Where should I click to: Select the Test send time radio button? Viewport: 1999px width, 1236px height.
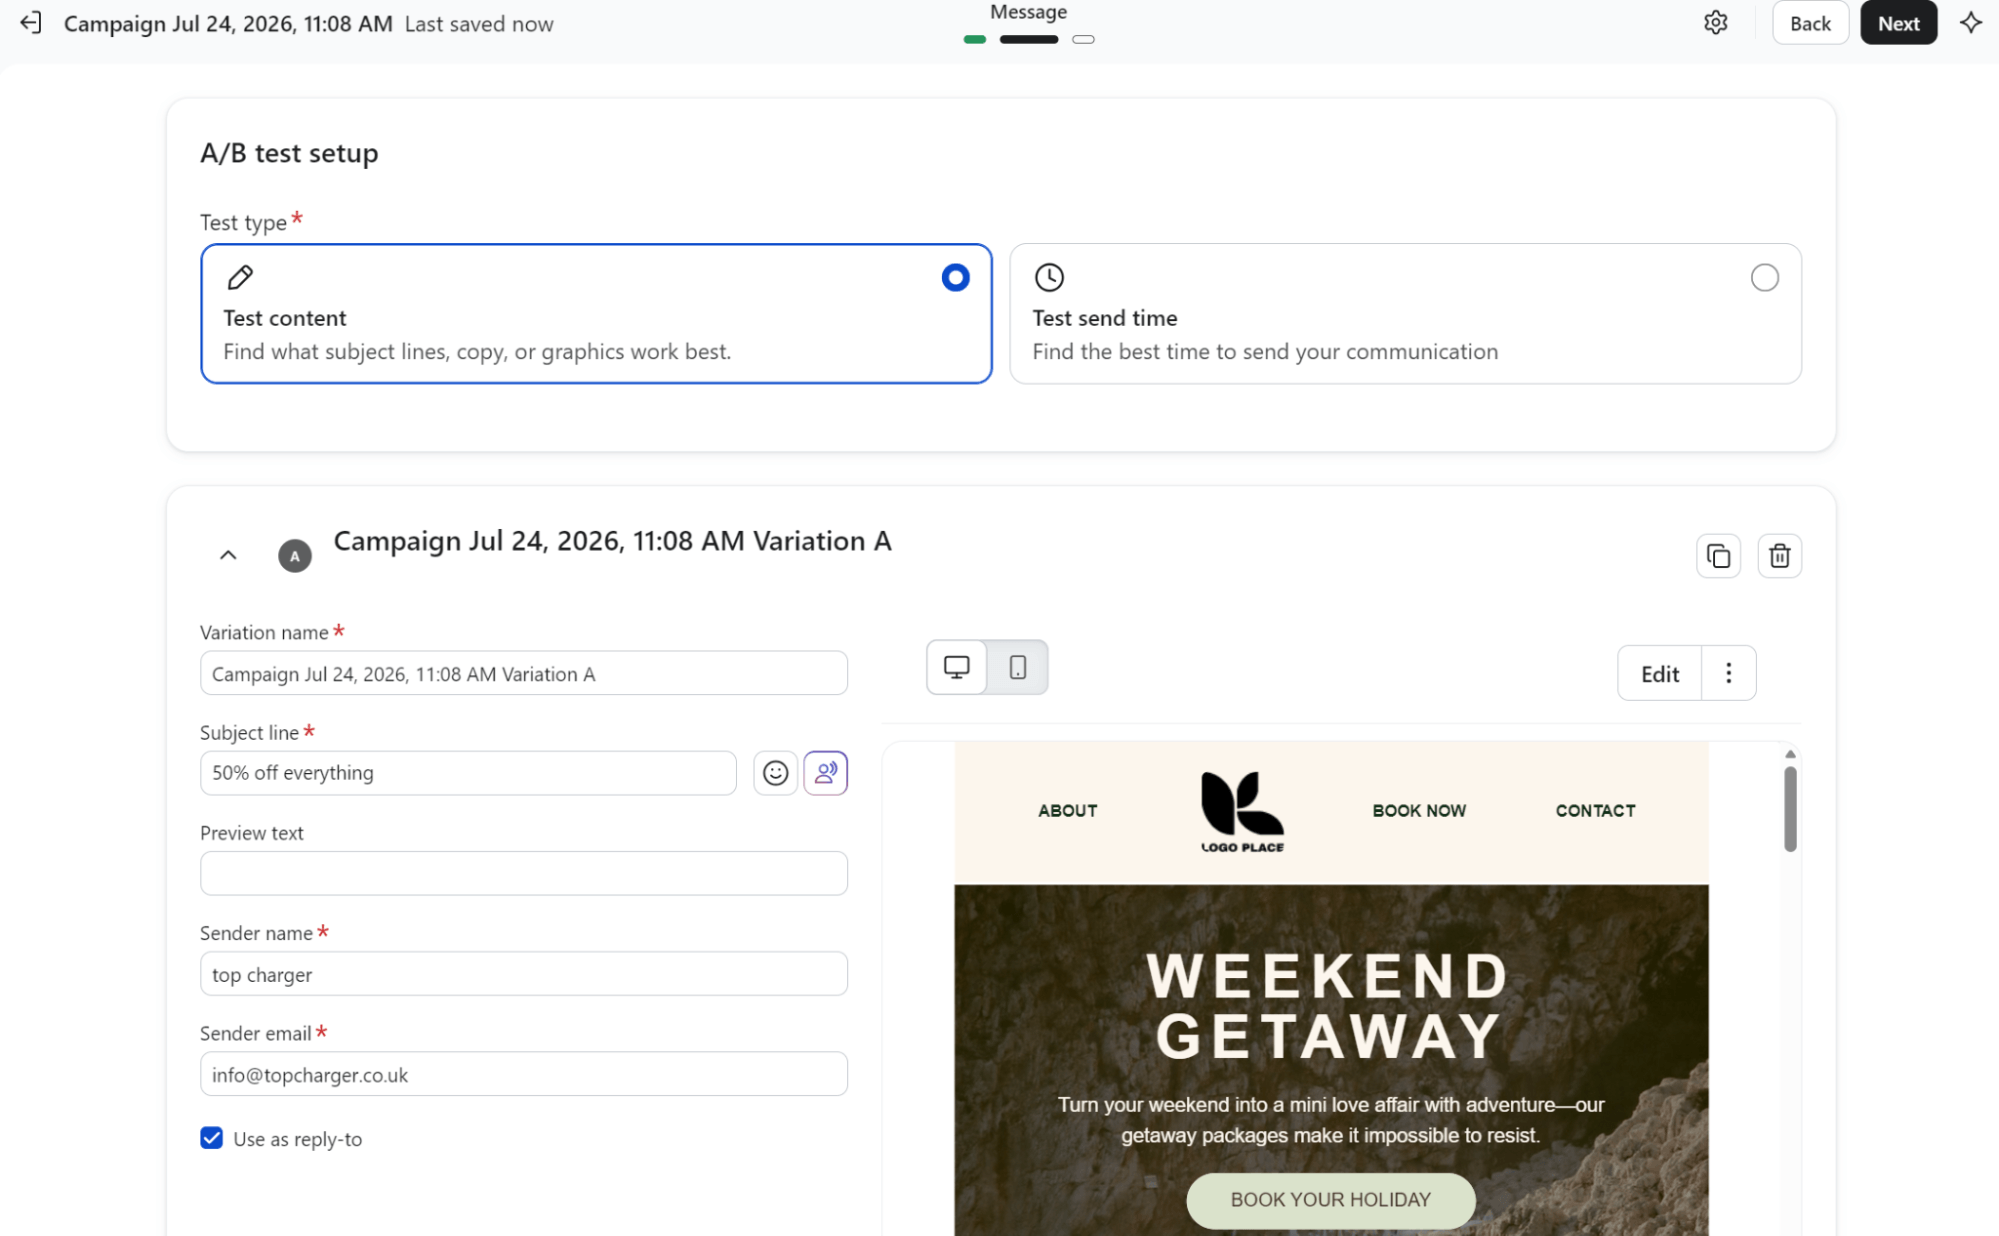[1764, 277]
